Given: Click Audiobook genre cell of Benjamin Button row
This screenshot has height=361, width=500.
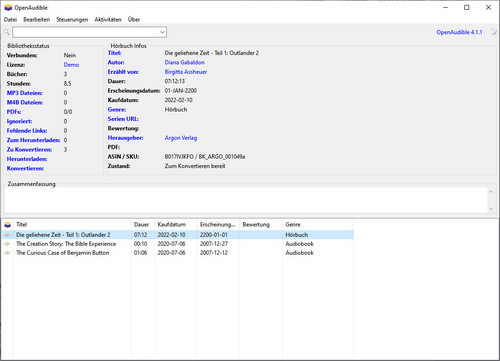Looking at the screenshot, I should coord(299,253).
